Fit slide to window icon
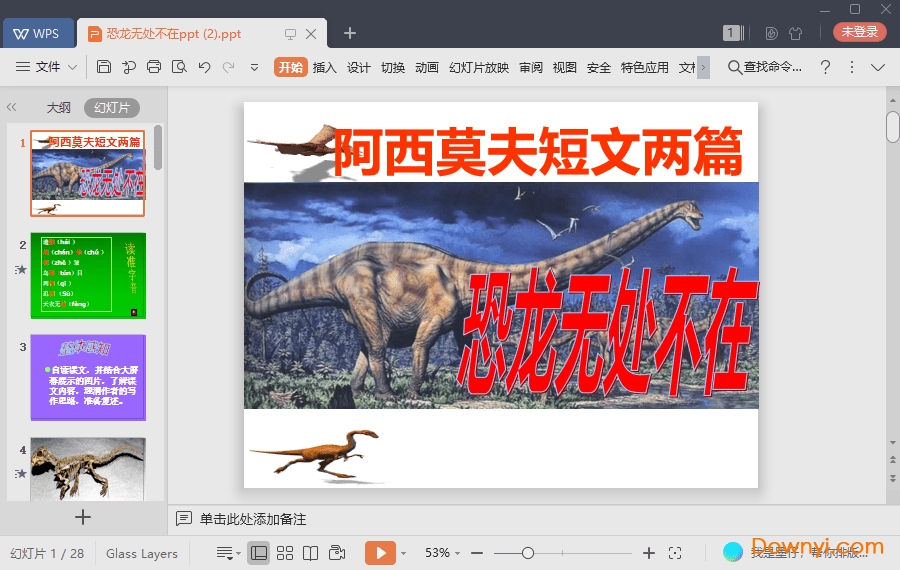 point(675,553)
